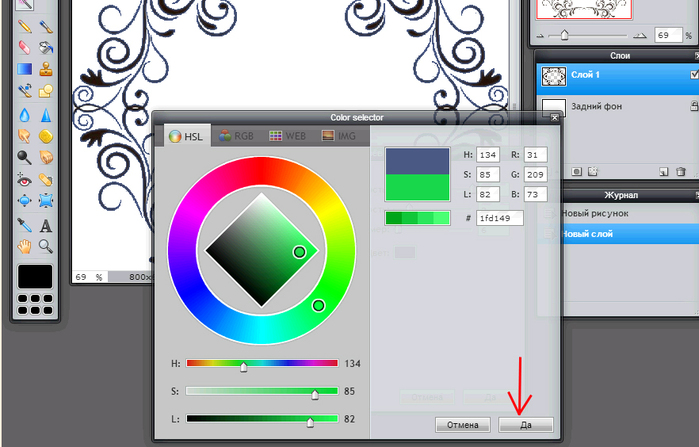
Task: Close the Color selector dialog
Action: (554, 118)
